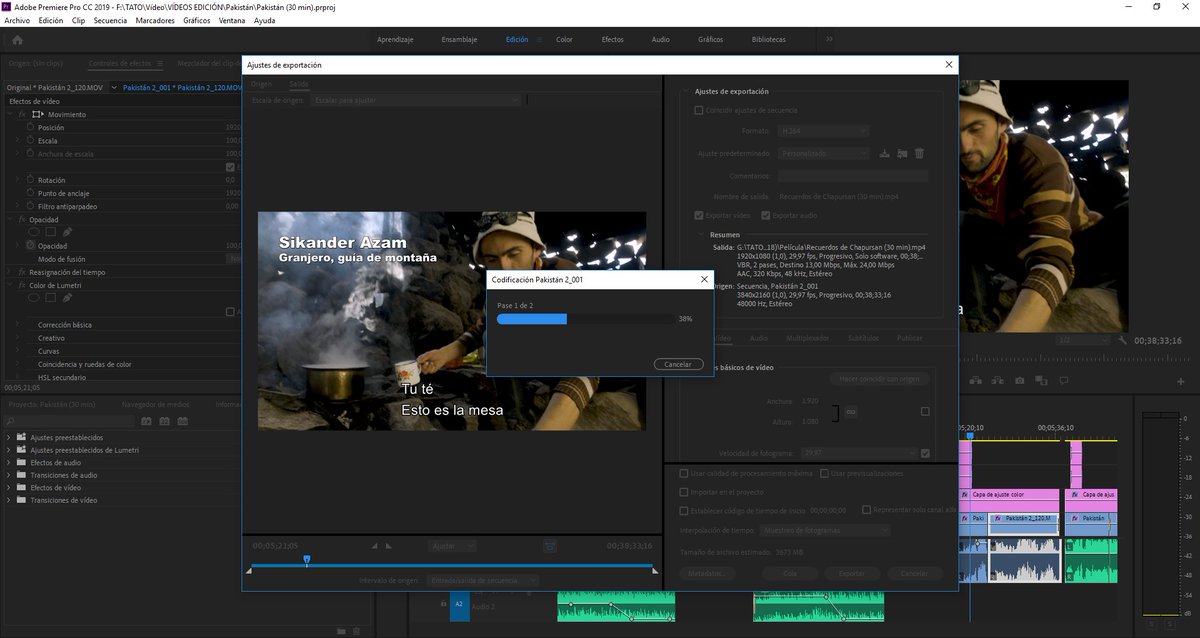Screen dimensions: 1200x638
Task: Click the Cola queue button
Action: point(789,573)
